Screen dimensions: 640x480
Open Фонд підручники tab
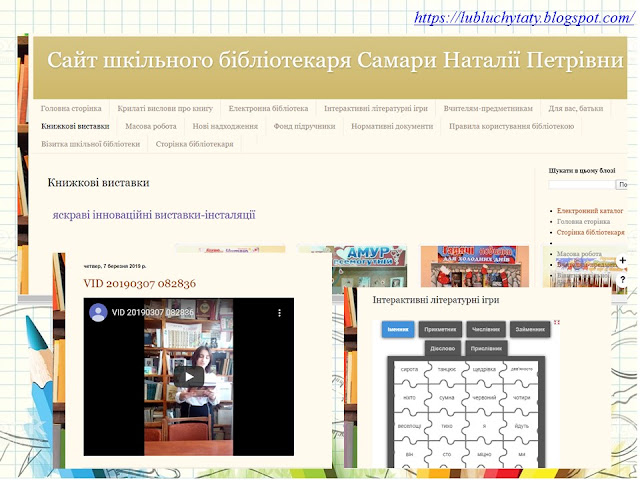(304, 126)
